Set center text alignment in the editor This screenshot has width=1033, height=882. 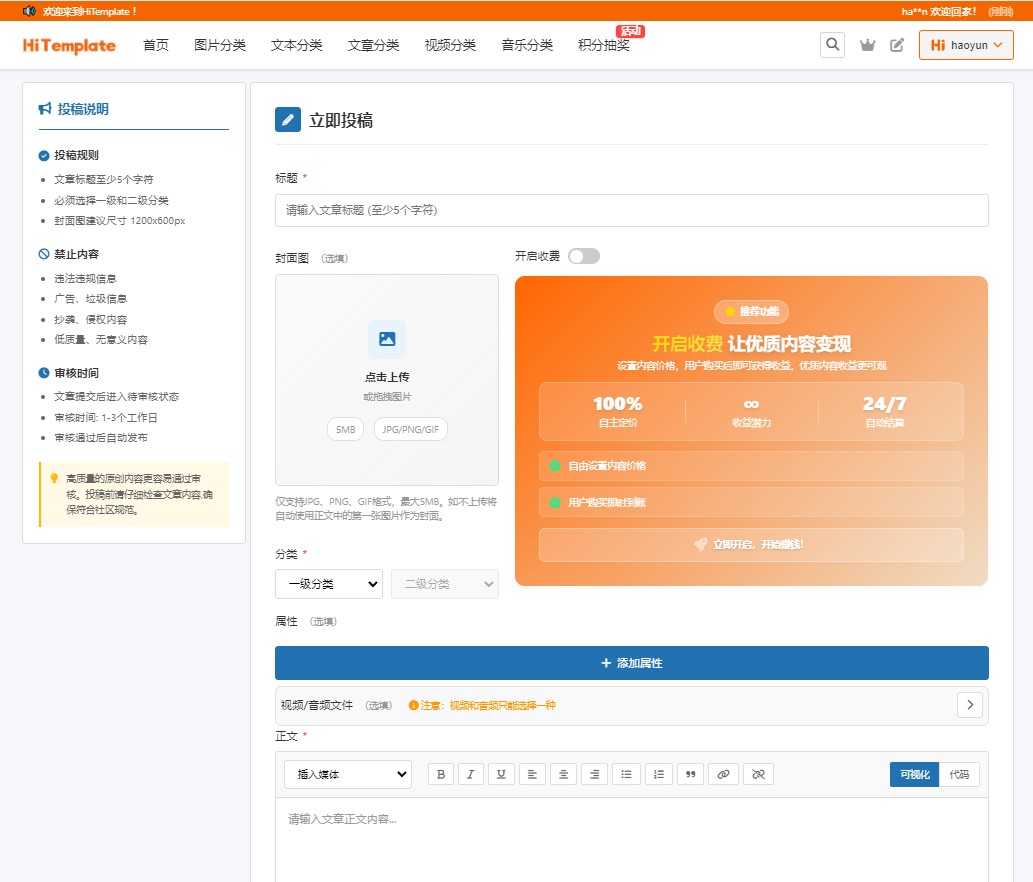562,774
